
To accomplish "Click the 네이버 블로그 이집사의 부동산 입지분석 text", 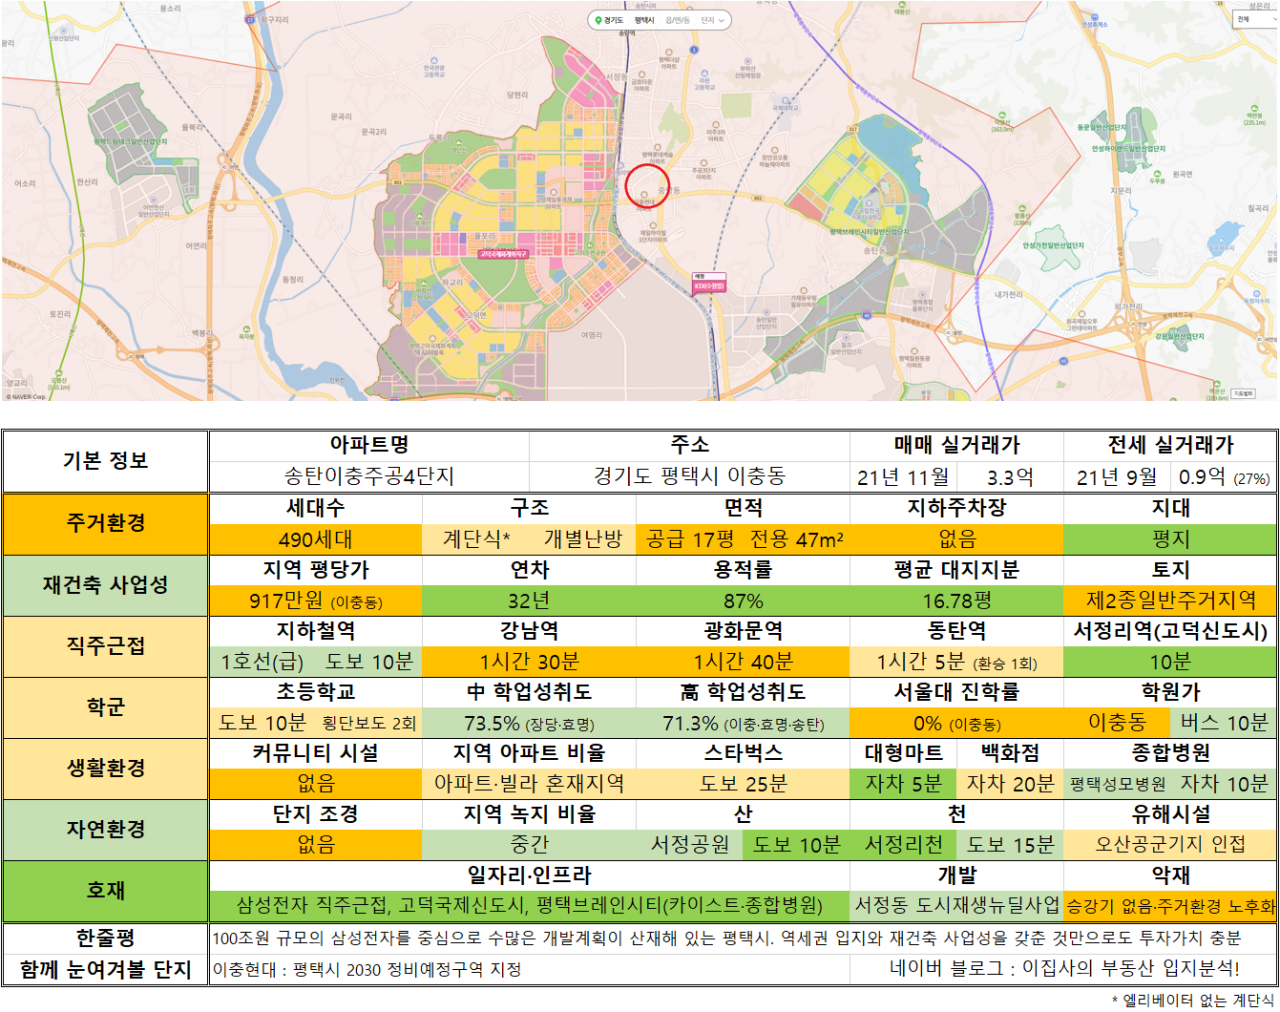I will point(1064,968).
